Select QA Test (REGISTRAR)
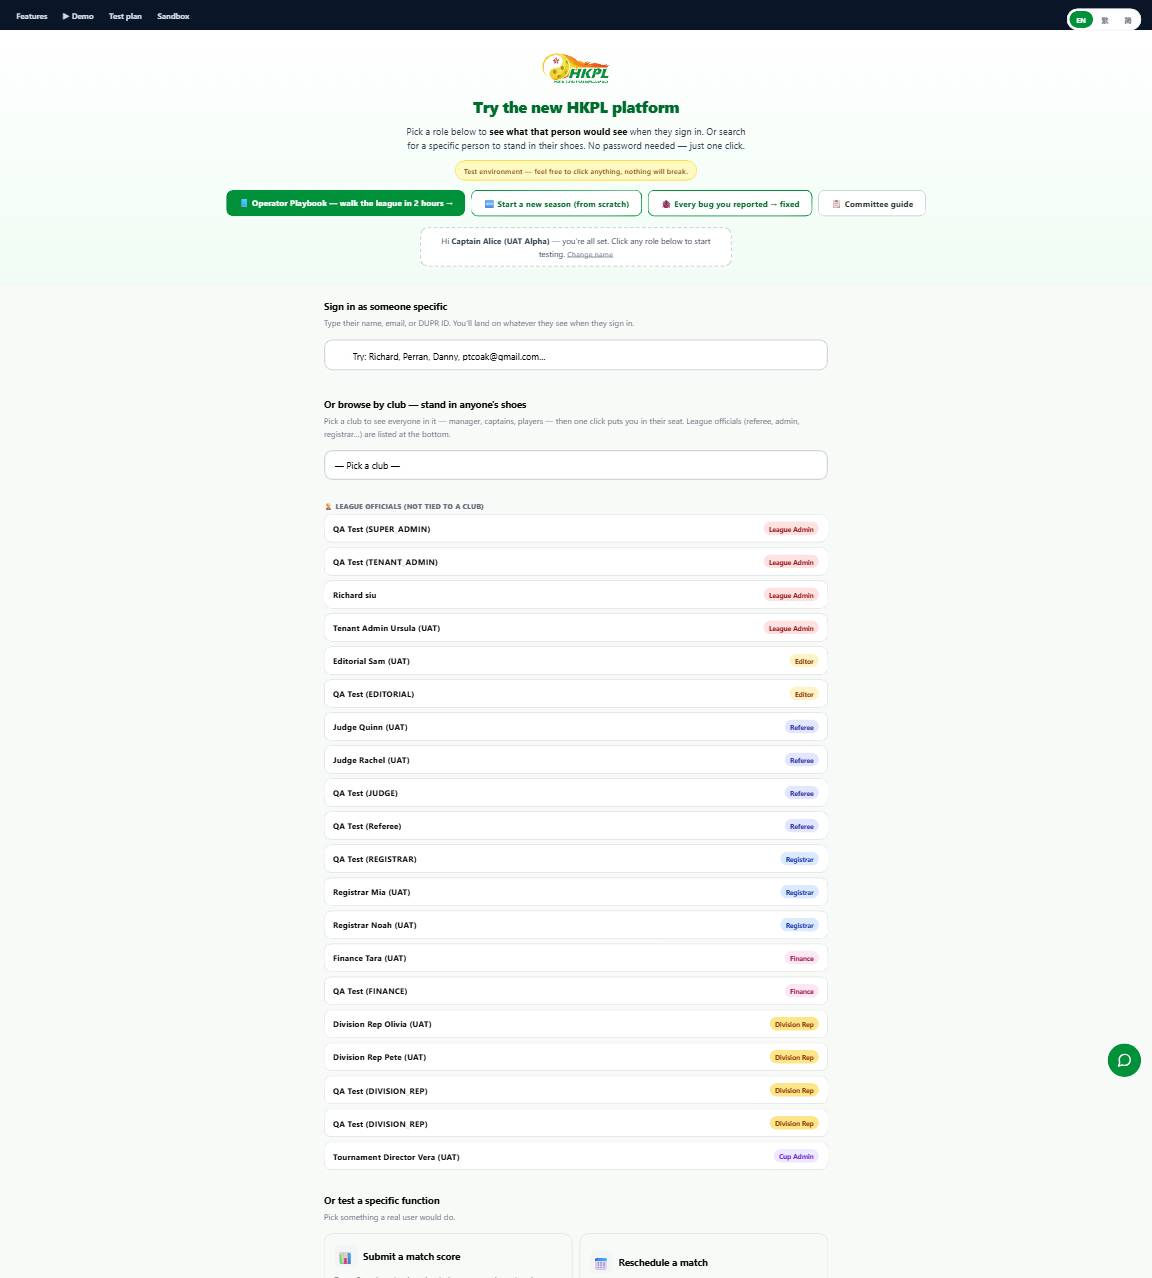The image size is (1152, 1278). [x=575, y=859]
